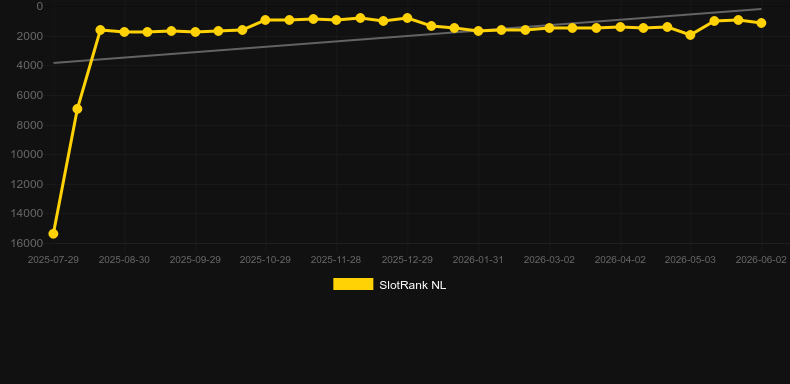Toggle the SlotRank NL legend label
The height and width of the screenshot is (384, 790).
(412, 285)
